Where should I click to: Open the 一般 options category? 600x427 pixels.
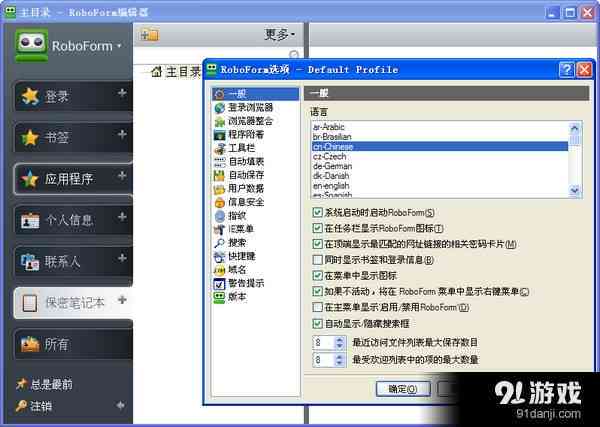(x=255, y=94)
